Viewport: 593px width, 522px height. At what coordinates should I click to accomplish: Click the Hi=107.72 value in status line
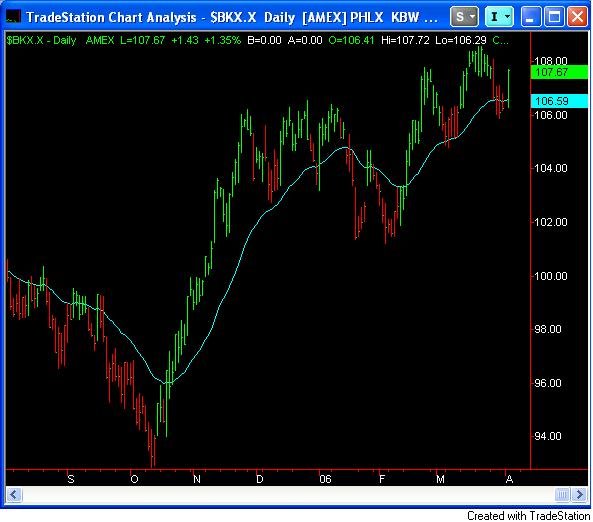click(405, 40)
